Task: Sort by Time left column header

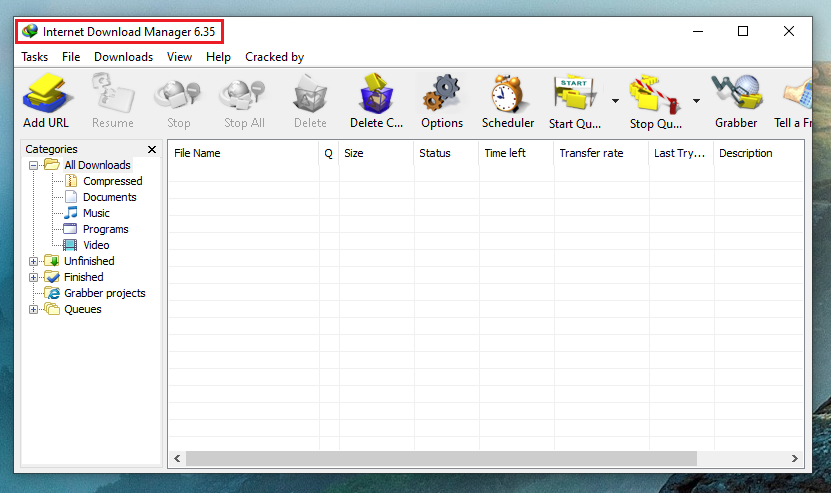Action: [x=517, y=153]
